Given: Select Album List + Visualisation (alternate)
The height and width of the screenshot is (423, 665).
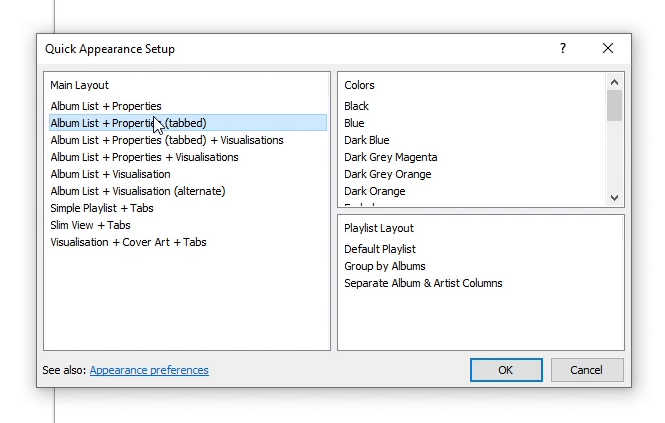Looking at the screenshot, I should [x=138, y=191].
